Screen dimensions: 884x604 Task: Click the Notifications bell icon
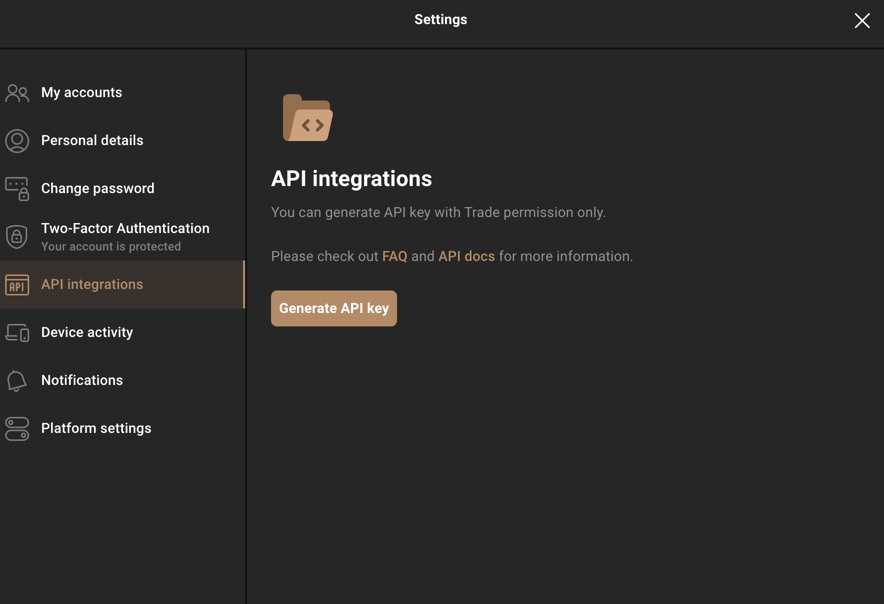17,381
